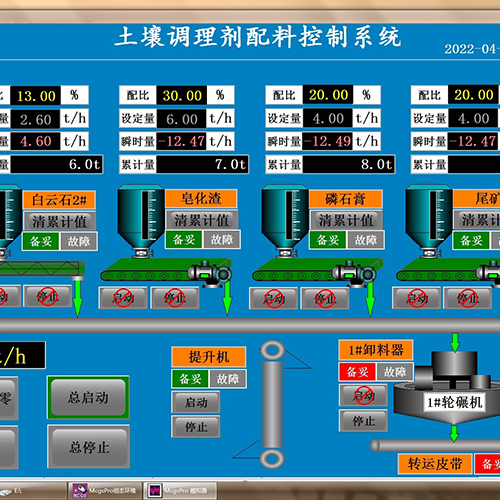Screen dimensions: 500x500
Task: Click 故障 indicator of 白云石2#
Action: click(79, 241)
